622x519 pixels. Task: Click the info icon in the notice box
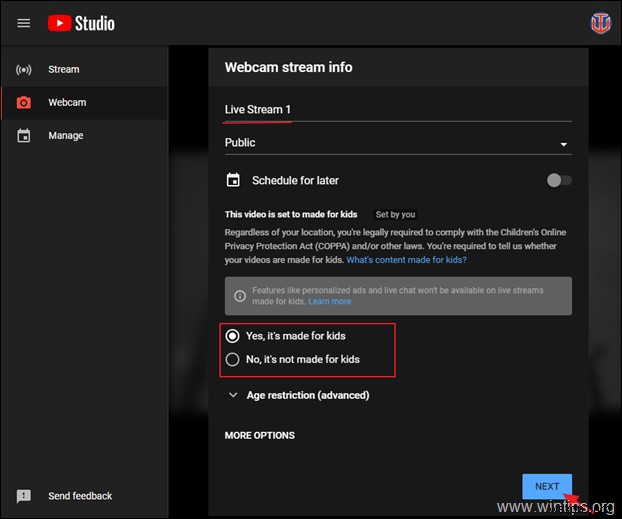coord(240,296)
